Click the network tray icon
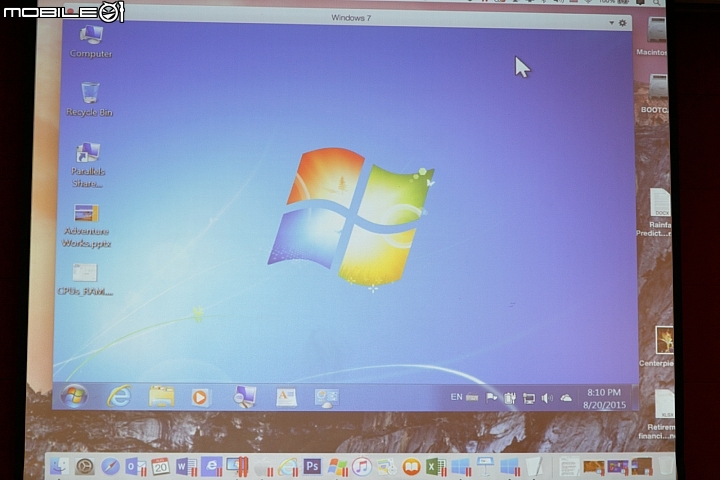The height and width of the screenshot is (480, 720). (x=529, y=398)
